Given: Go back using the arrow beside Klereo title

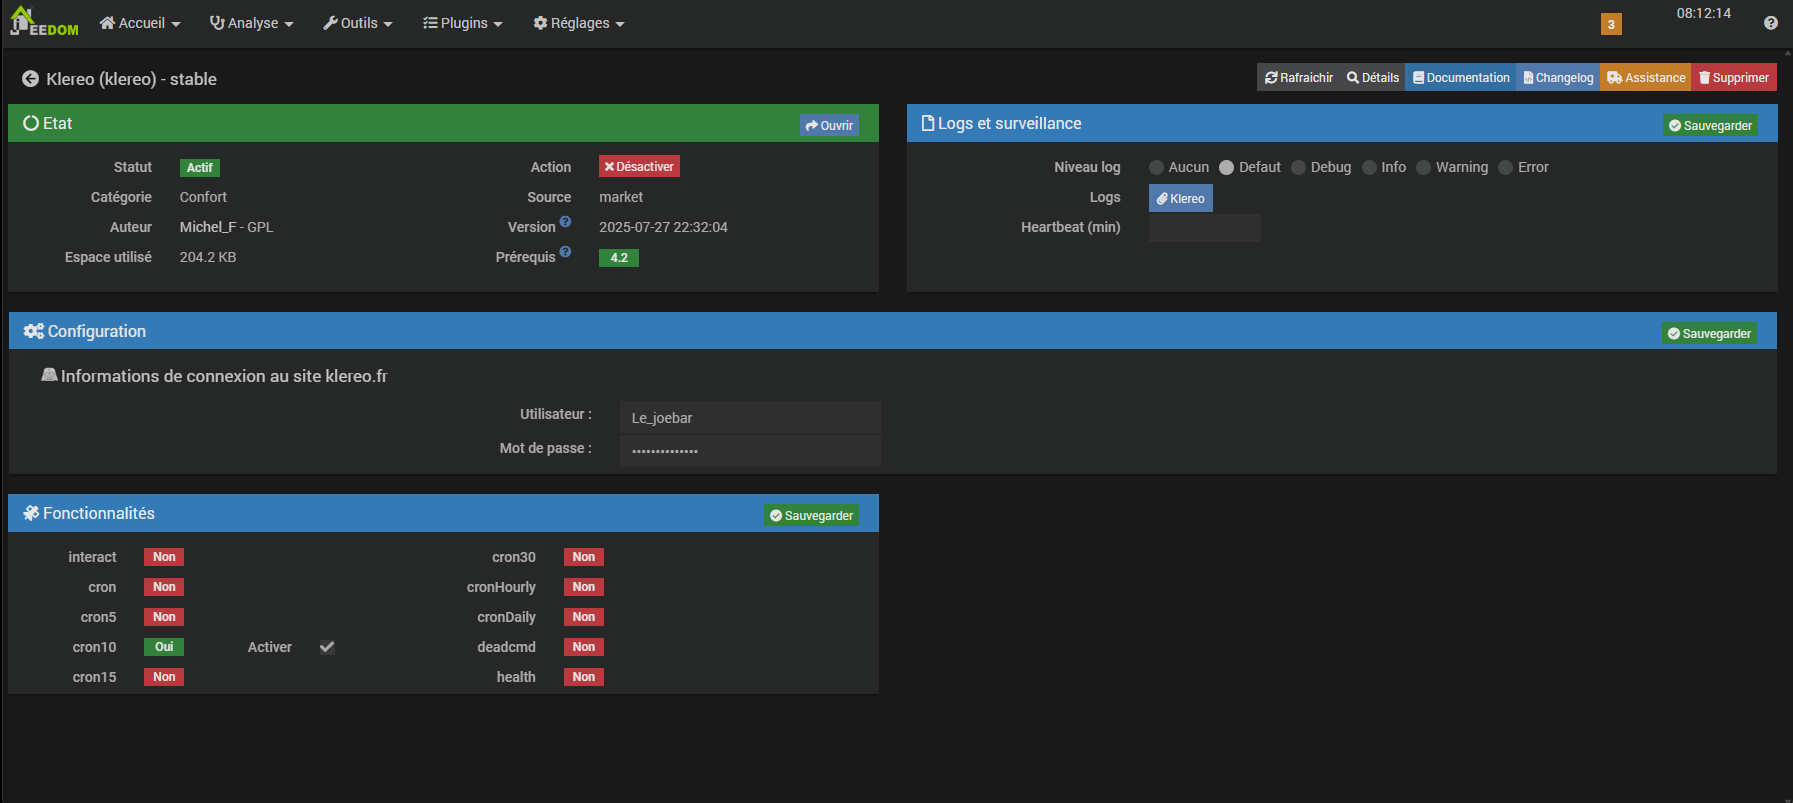Looking at the screenshot, I should point(31,79).
